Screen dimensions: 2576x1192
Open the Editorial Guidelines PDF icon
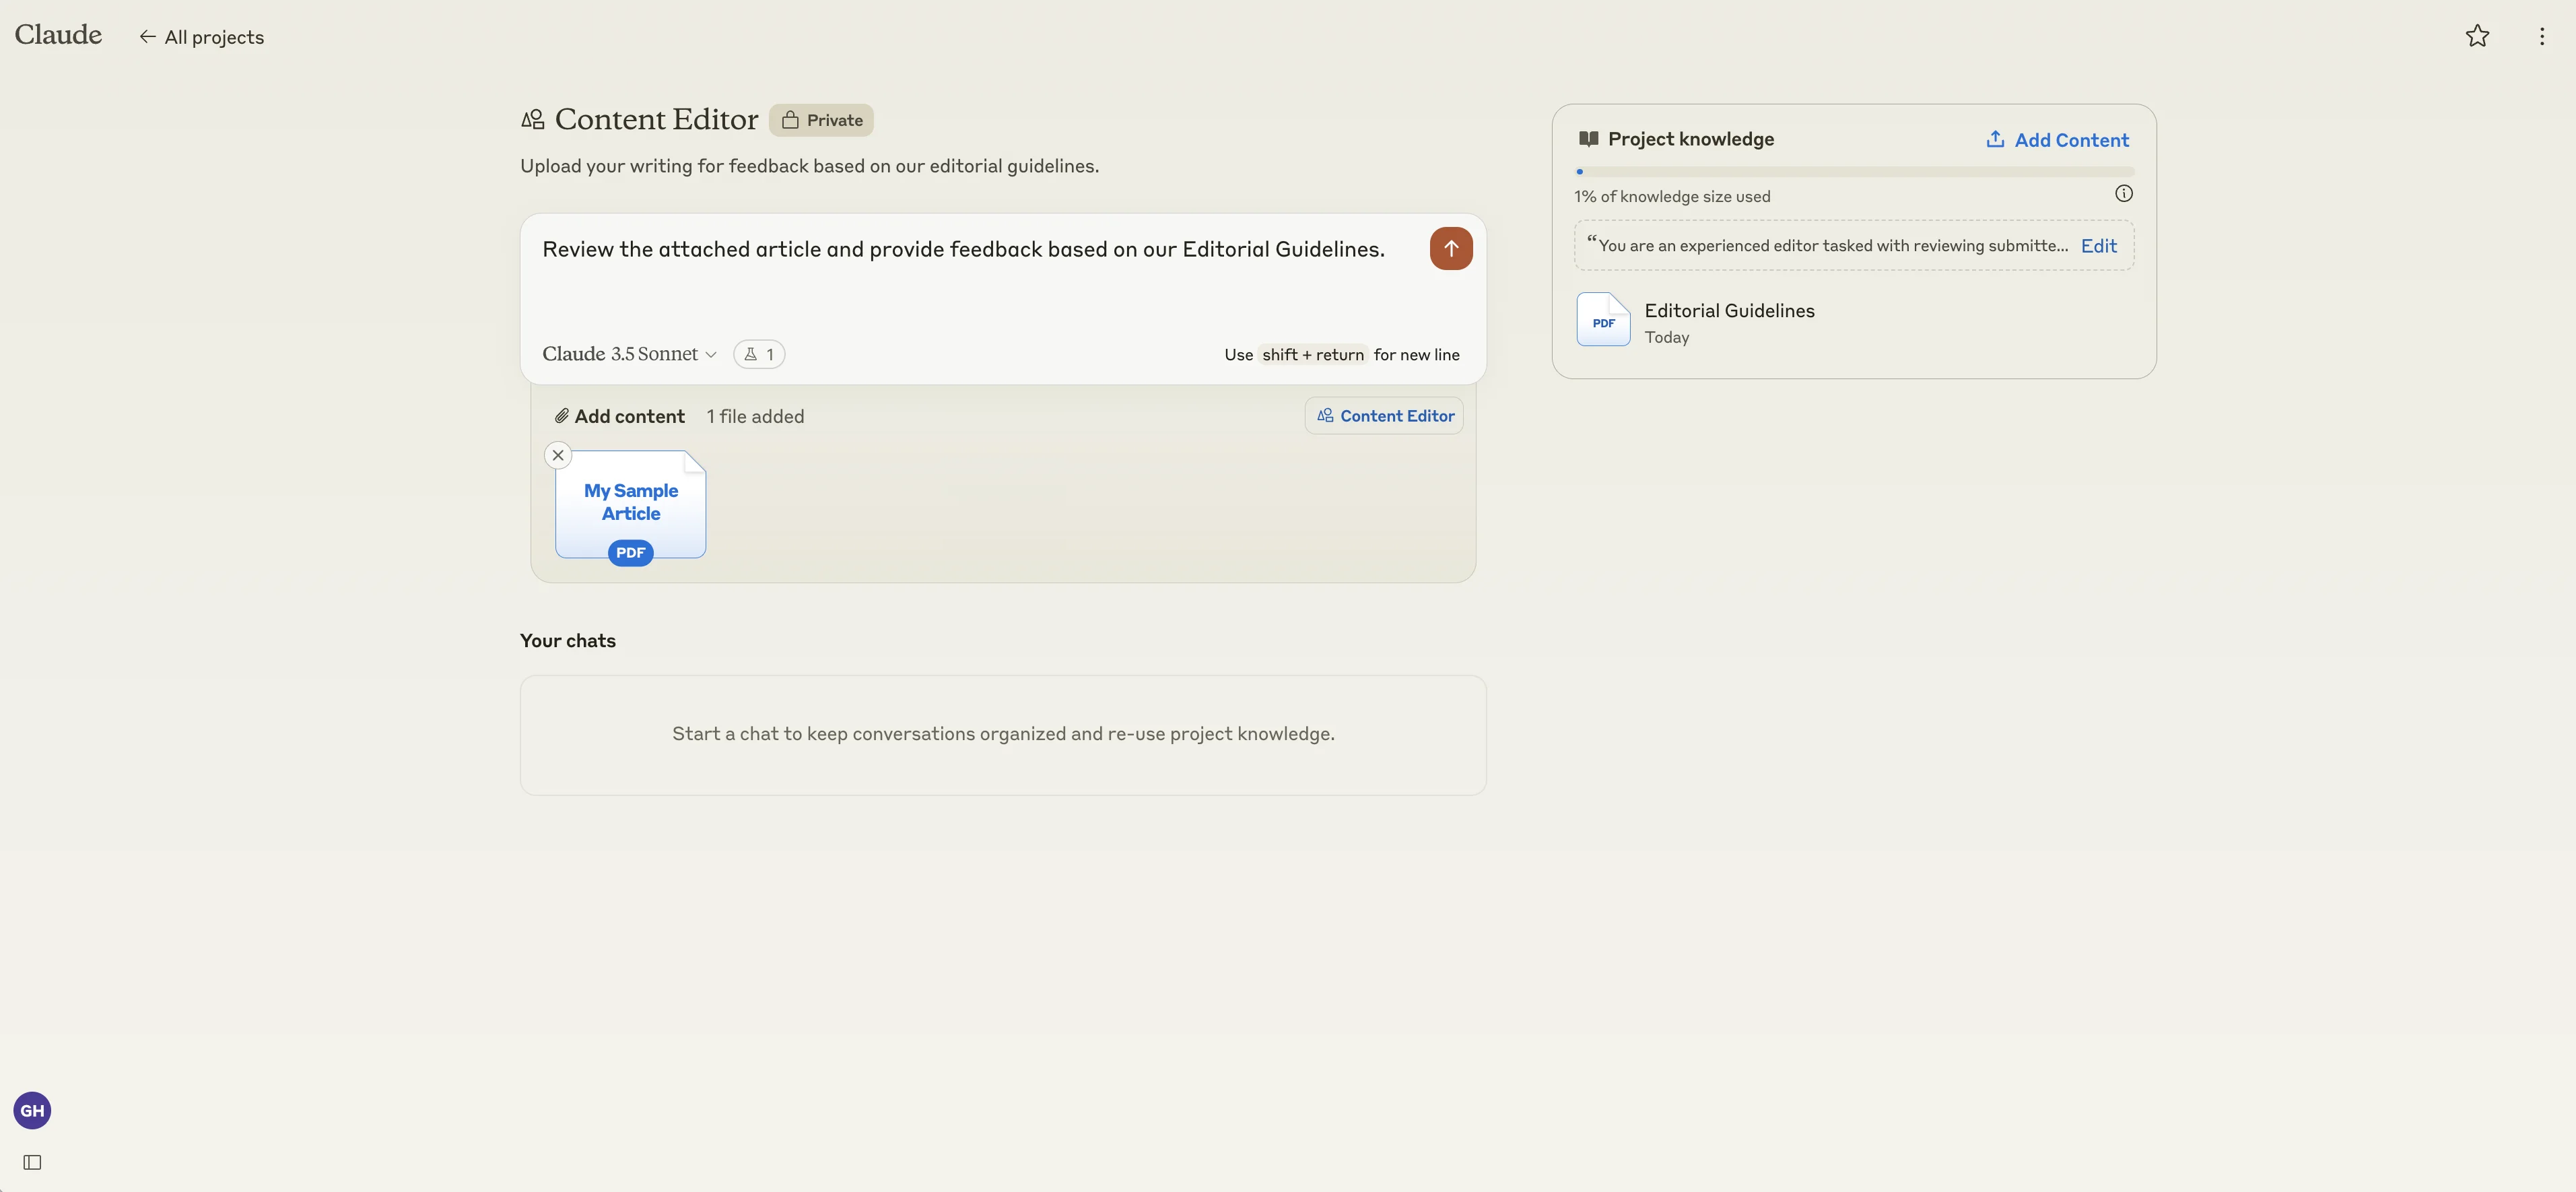coord(1602,320)
